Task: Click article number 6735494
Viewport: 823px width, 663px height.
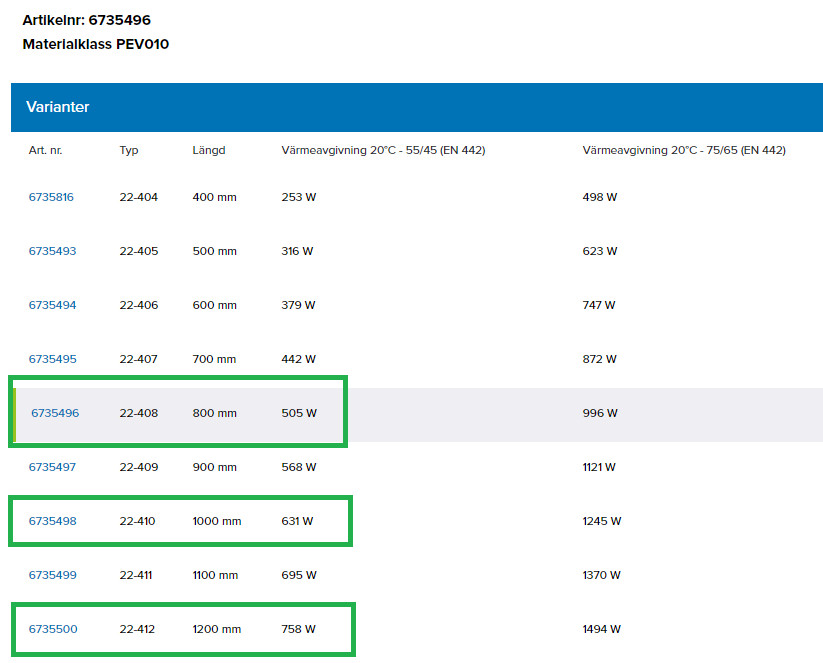Action: coord(52,305)
